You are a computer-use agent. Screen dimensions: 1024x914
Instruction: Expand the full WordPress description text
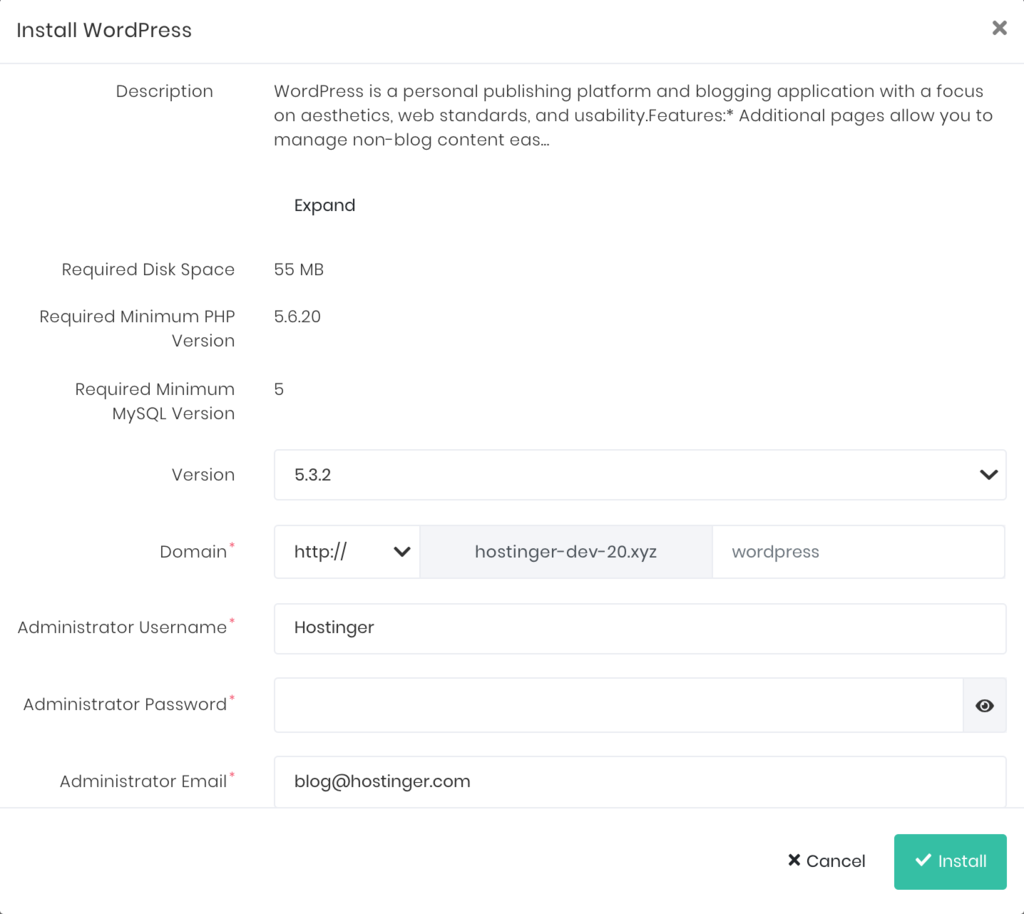pos(324,205)
